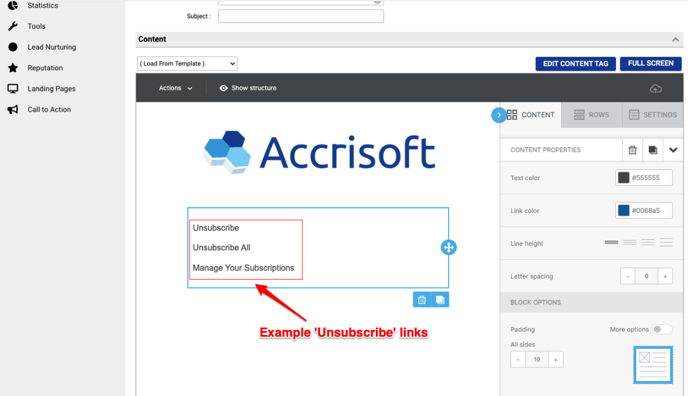688x396 pixels.
Task: Delete content via trash icon in Content Properties
Action: [x=632, y=150]
